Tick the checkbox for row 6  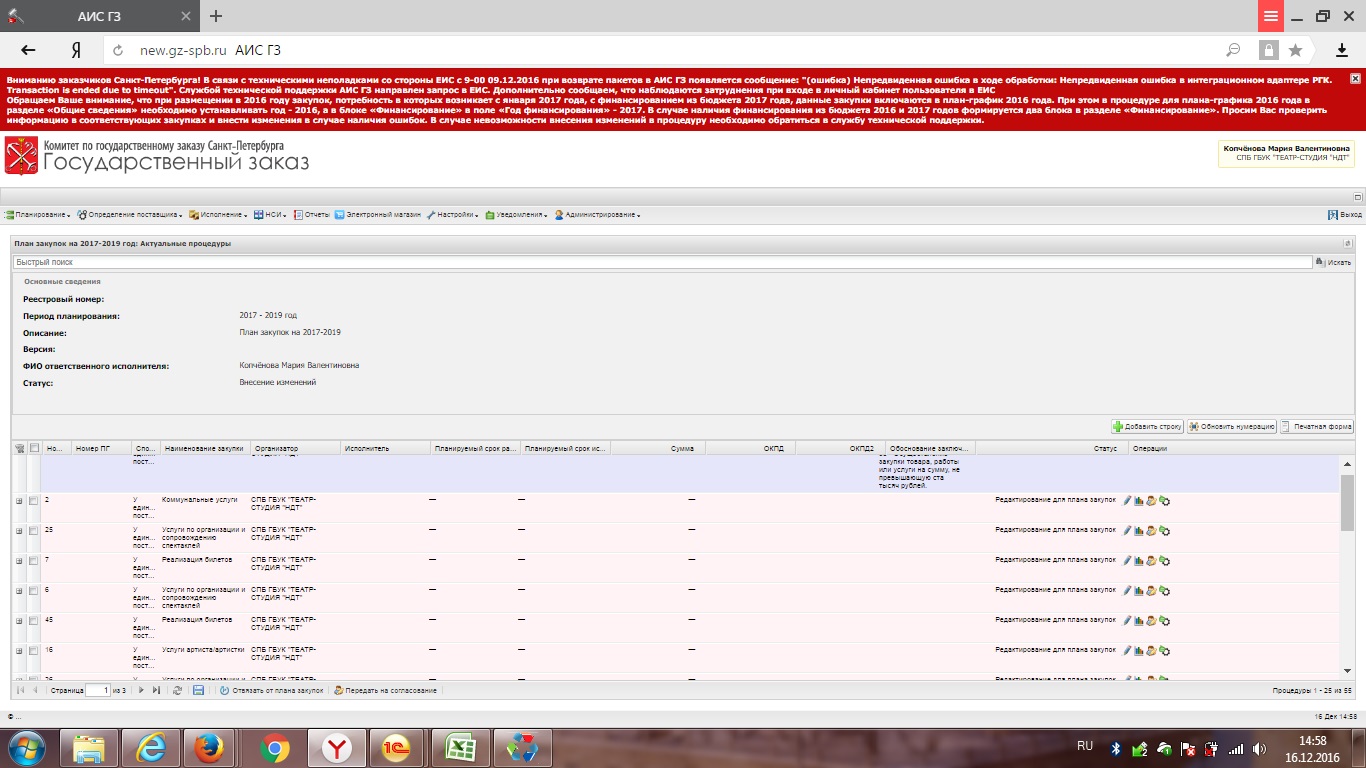pyautogui.click(x=34, y=591)
